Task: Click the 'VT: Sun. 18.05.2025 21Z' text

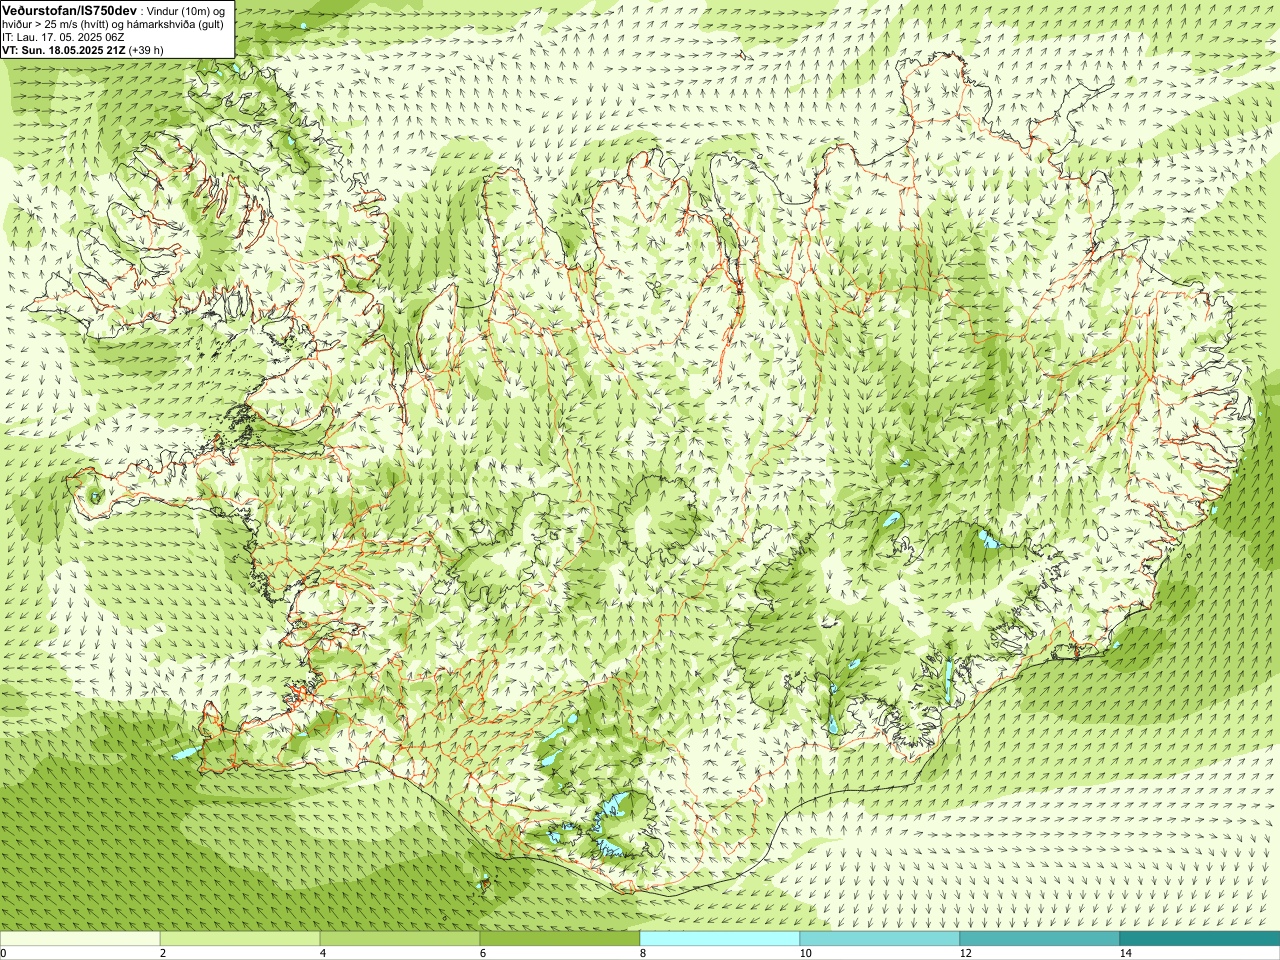Action: coord(64,50)
